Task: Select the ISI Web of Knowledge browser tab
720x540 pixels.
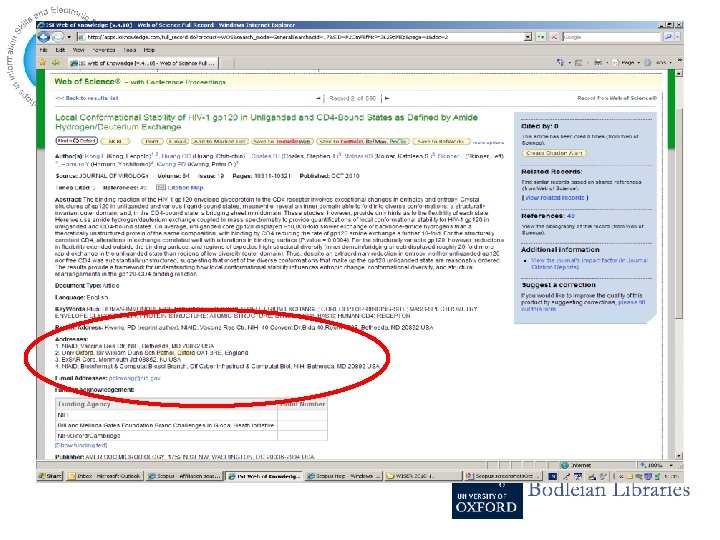Action: click(x=143, y=63)
